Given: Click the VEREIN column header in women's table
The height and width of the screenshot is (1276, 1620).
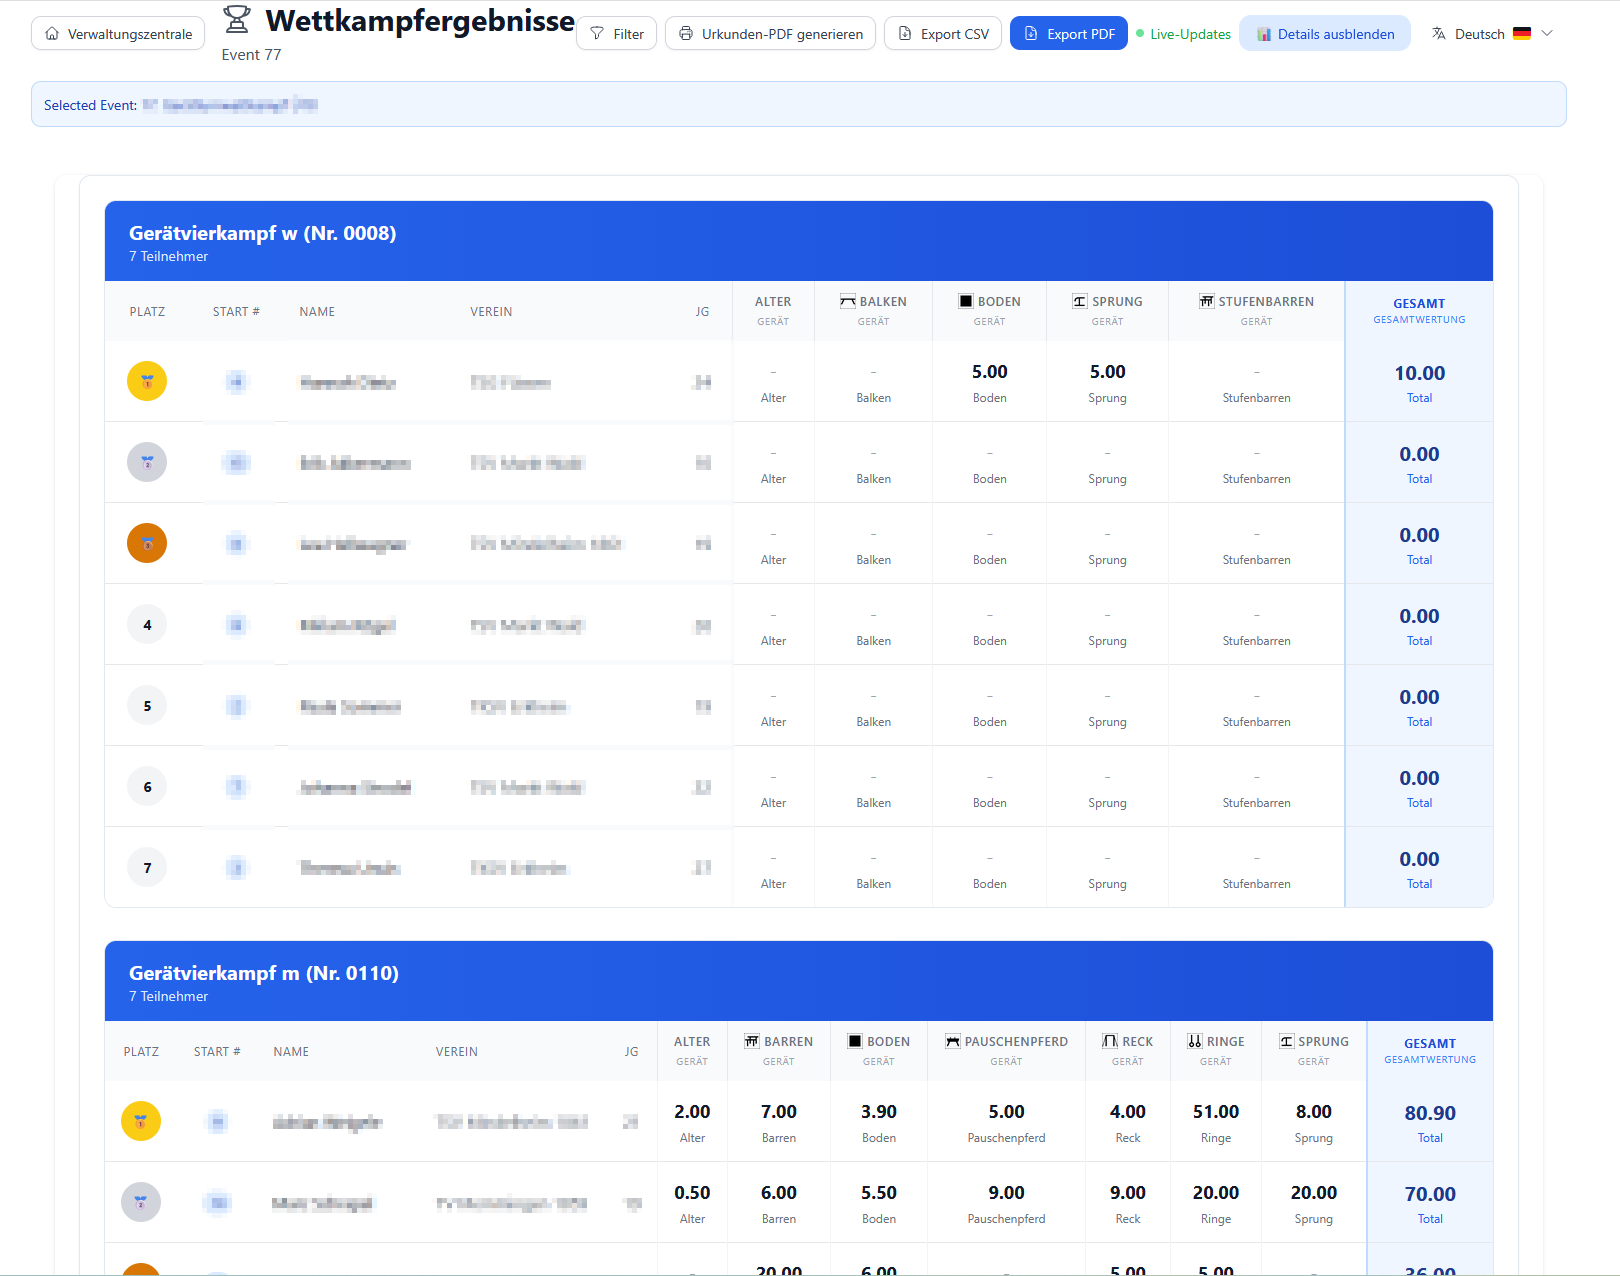Looking at the screenshot, I should click(x=491, y=312).
